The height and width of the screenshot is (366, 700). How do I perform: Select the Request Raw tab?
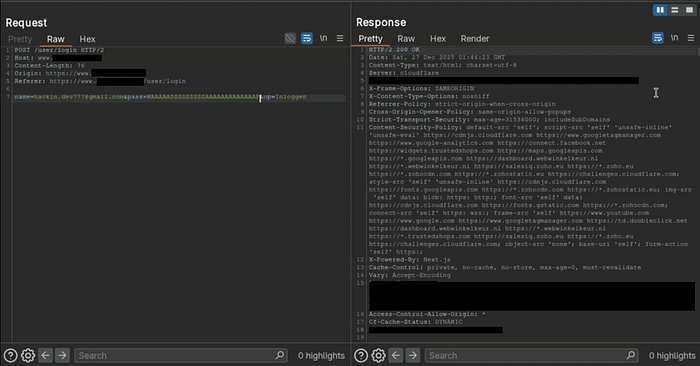[56, 39]
